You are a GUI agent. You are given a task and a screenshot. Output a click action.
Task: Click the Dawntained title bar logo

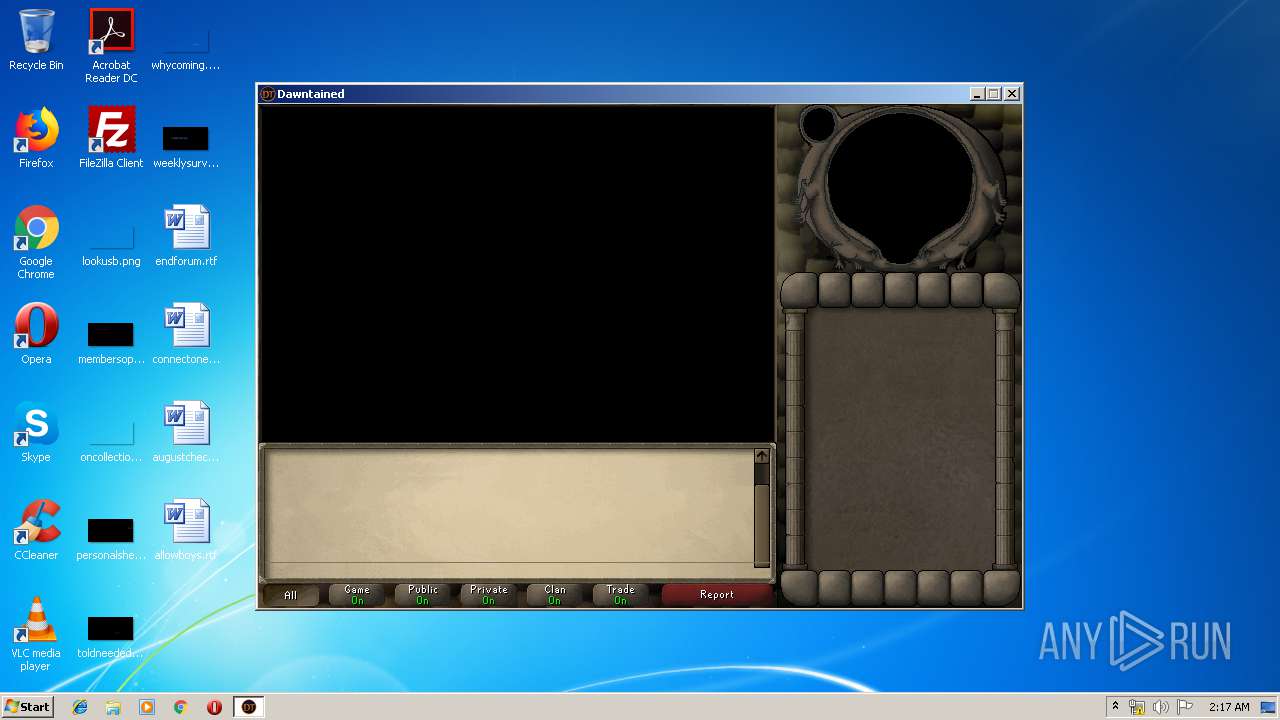pyautogui.click(x=267, y=94)
